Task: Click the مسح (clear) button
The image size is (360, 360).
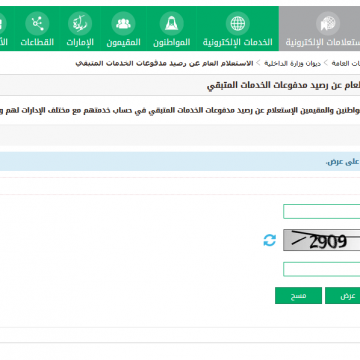Action: click(x=298, y=296)
